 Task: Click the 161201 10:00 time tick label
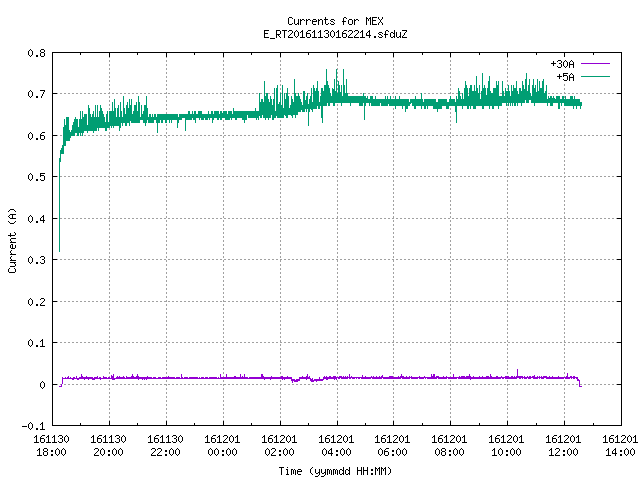(507, 446)
